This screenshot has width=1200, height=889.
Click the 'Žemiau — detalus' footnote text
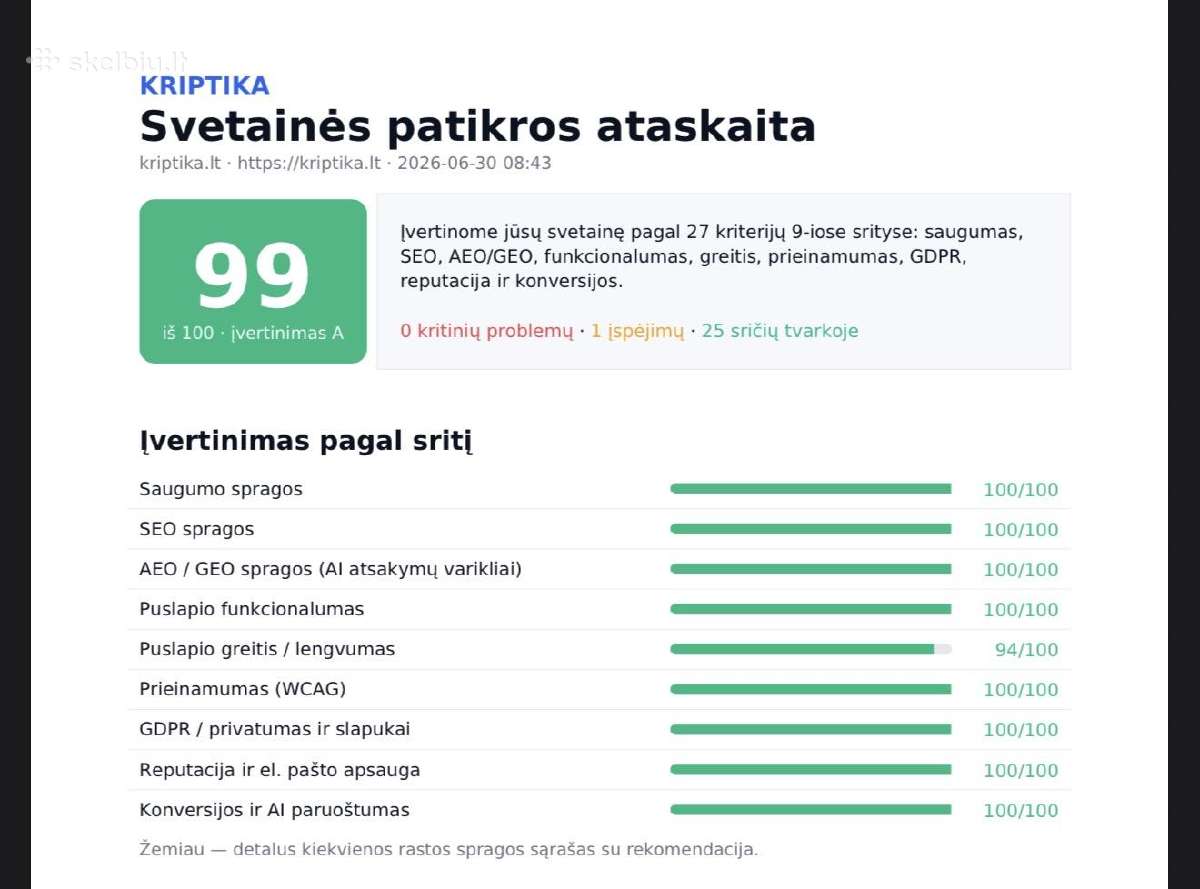(x=449, y=850)
